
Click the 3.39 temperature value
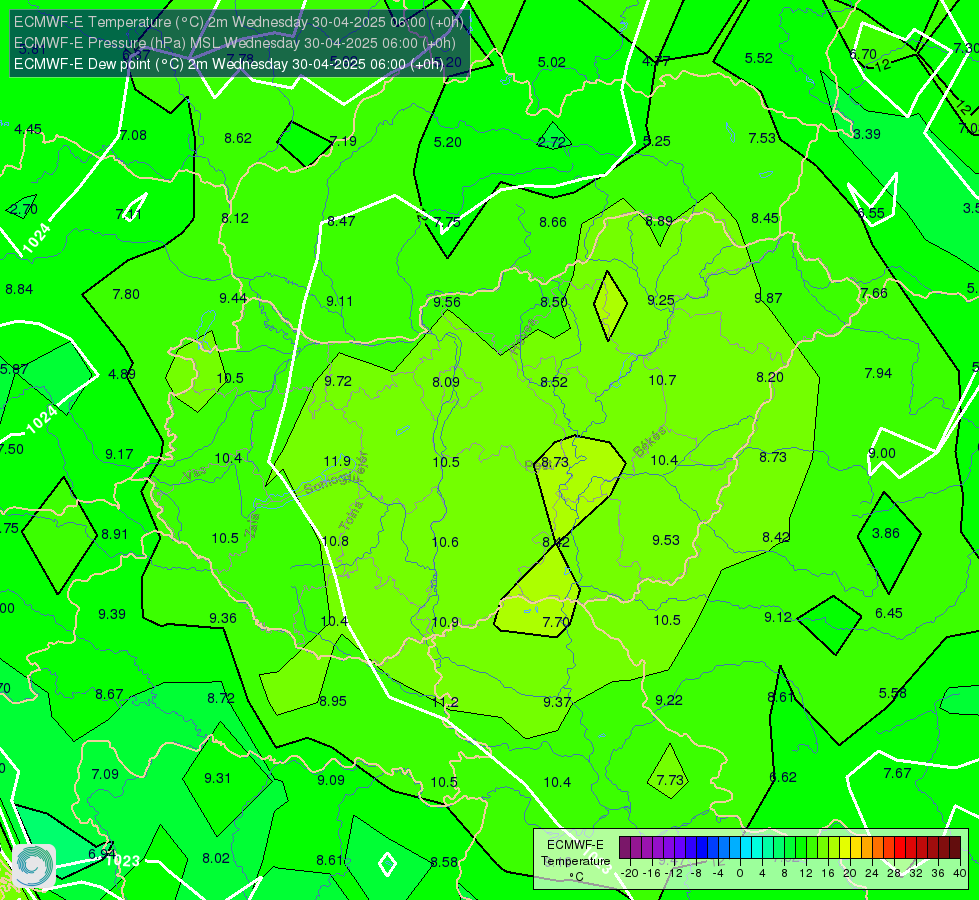tap(867, 134)
